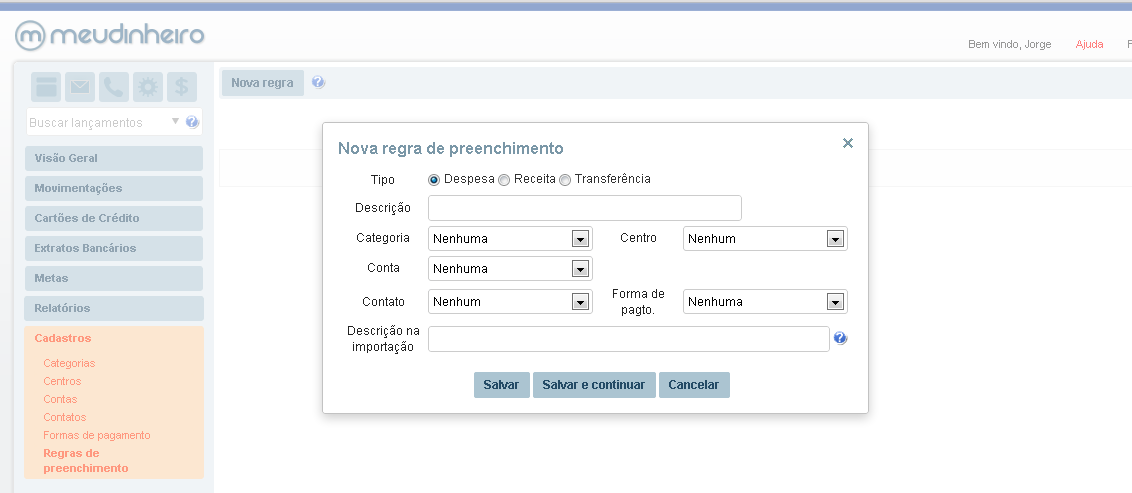Click help icon beside Nova regra

pos(318,82)
